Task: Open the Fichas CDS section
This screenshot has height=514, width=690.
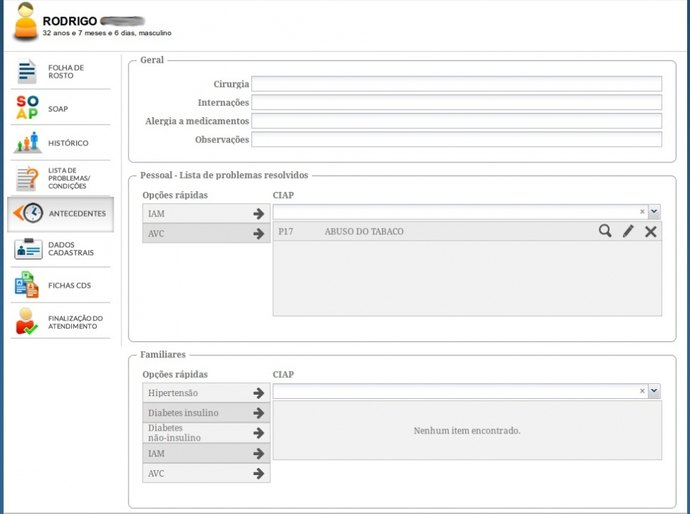Action: click(60, 285)
